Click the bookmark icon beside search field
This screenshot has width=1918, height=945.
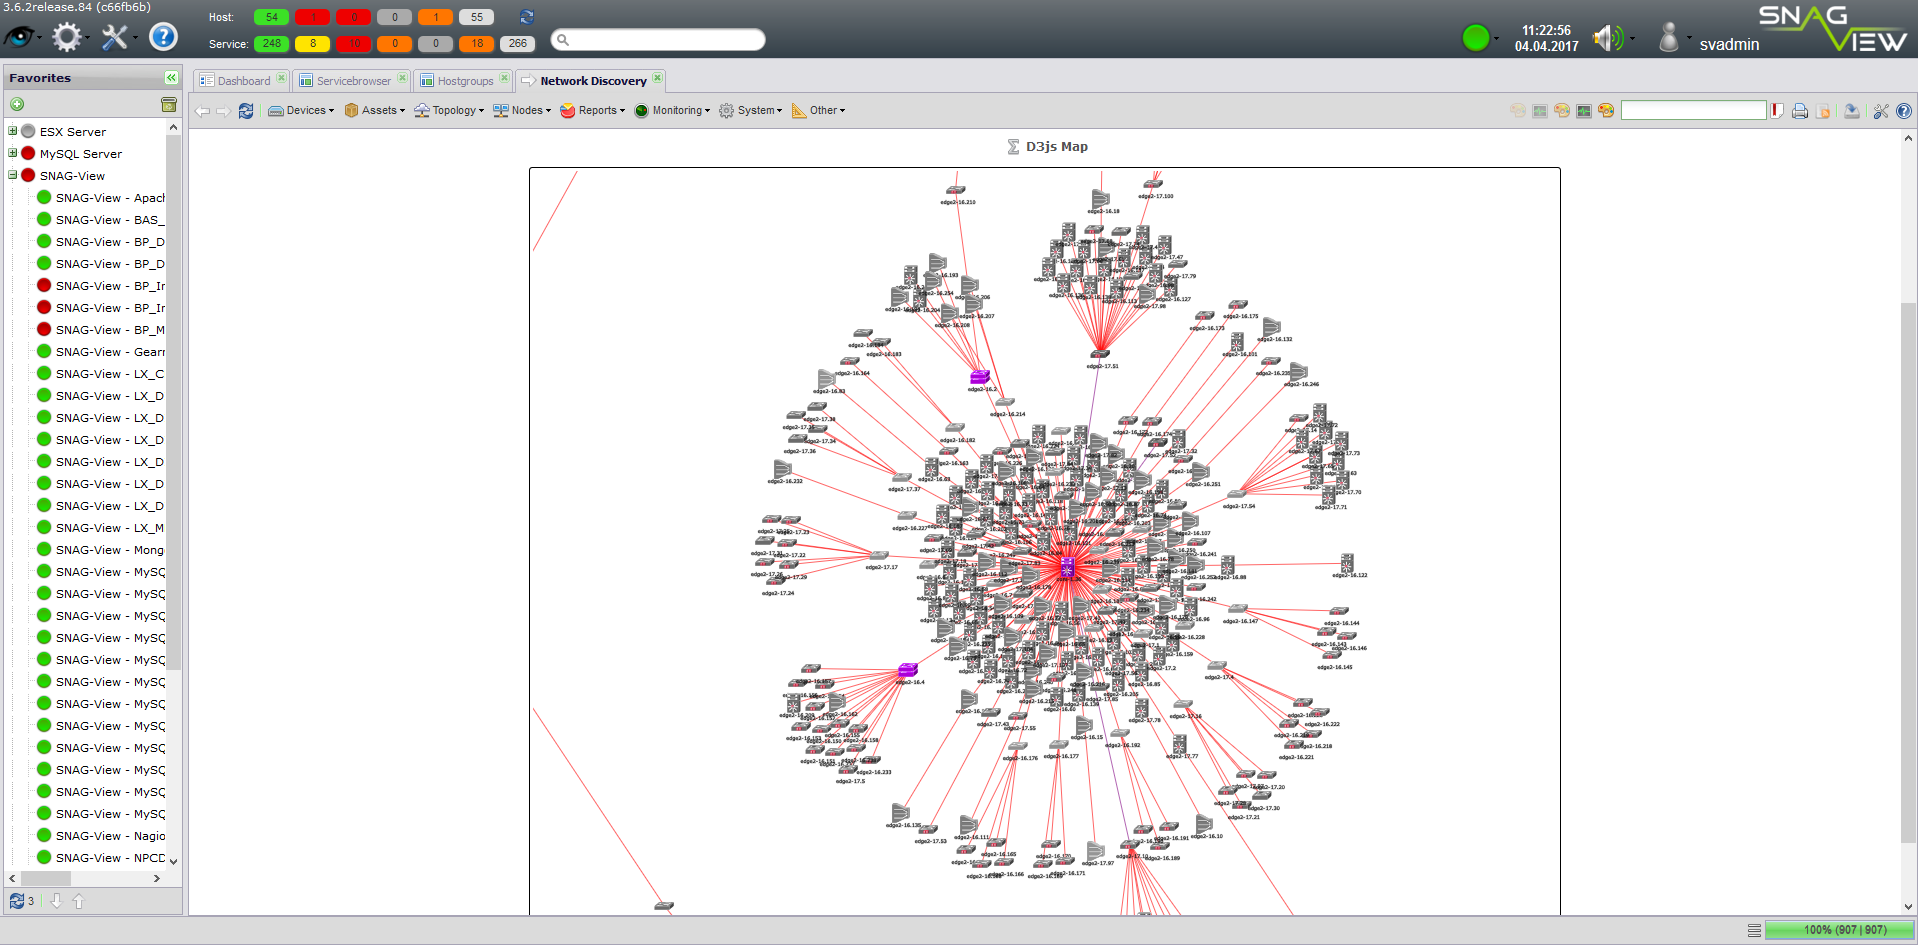[1777, 111]
